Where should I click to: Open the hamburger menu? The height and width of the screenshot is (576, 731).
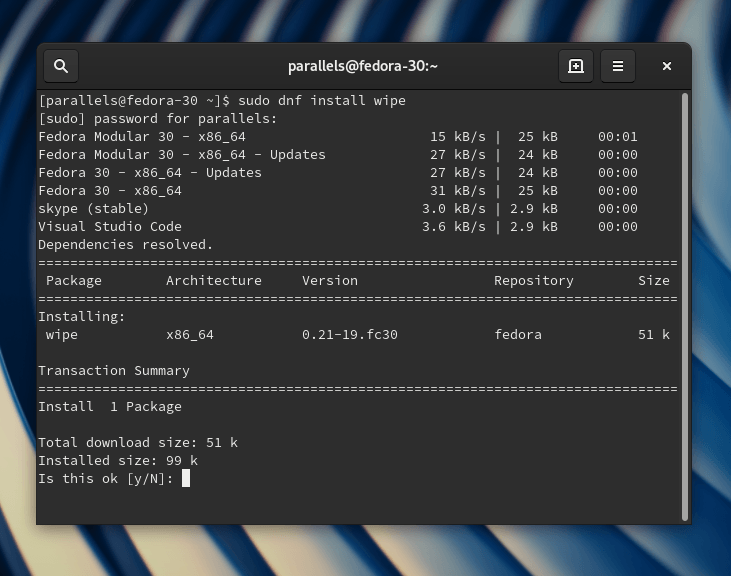pos(618,66)
